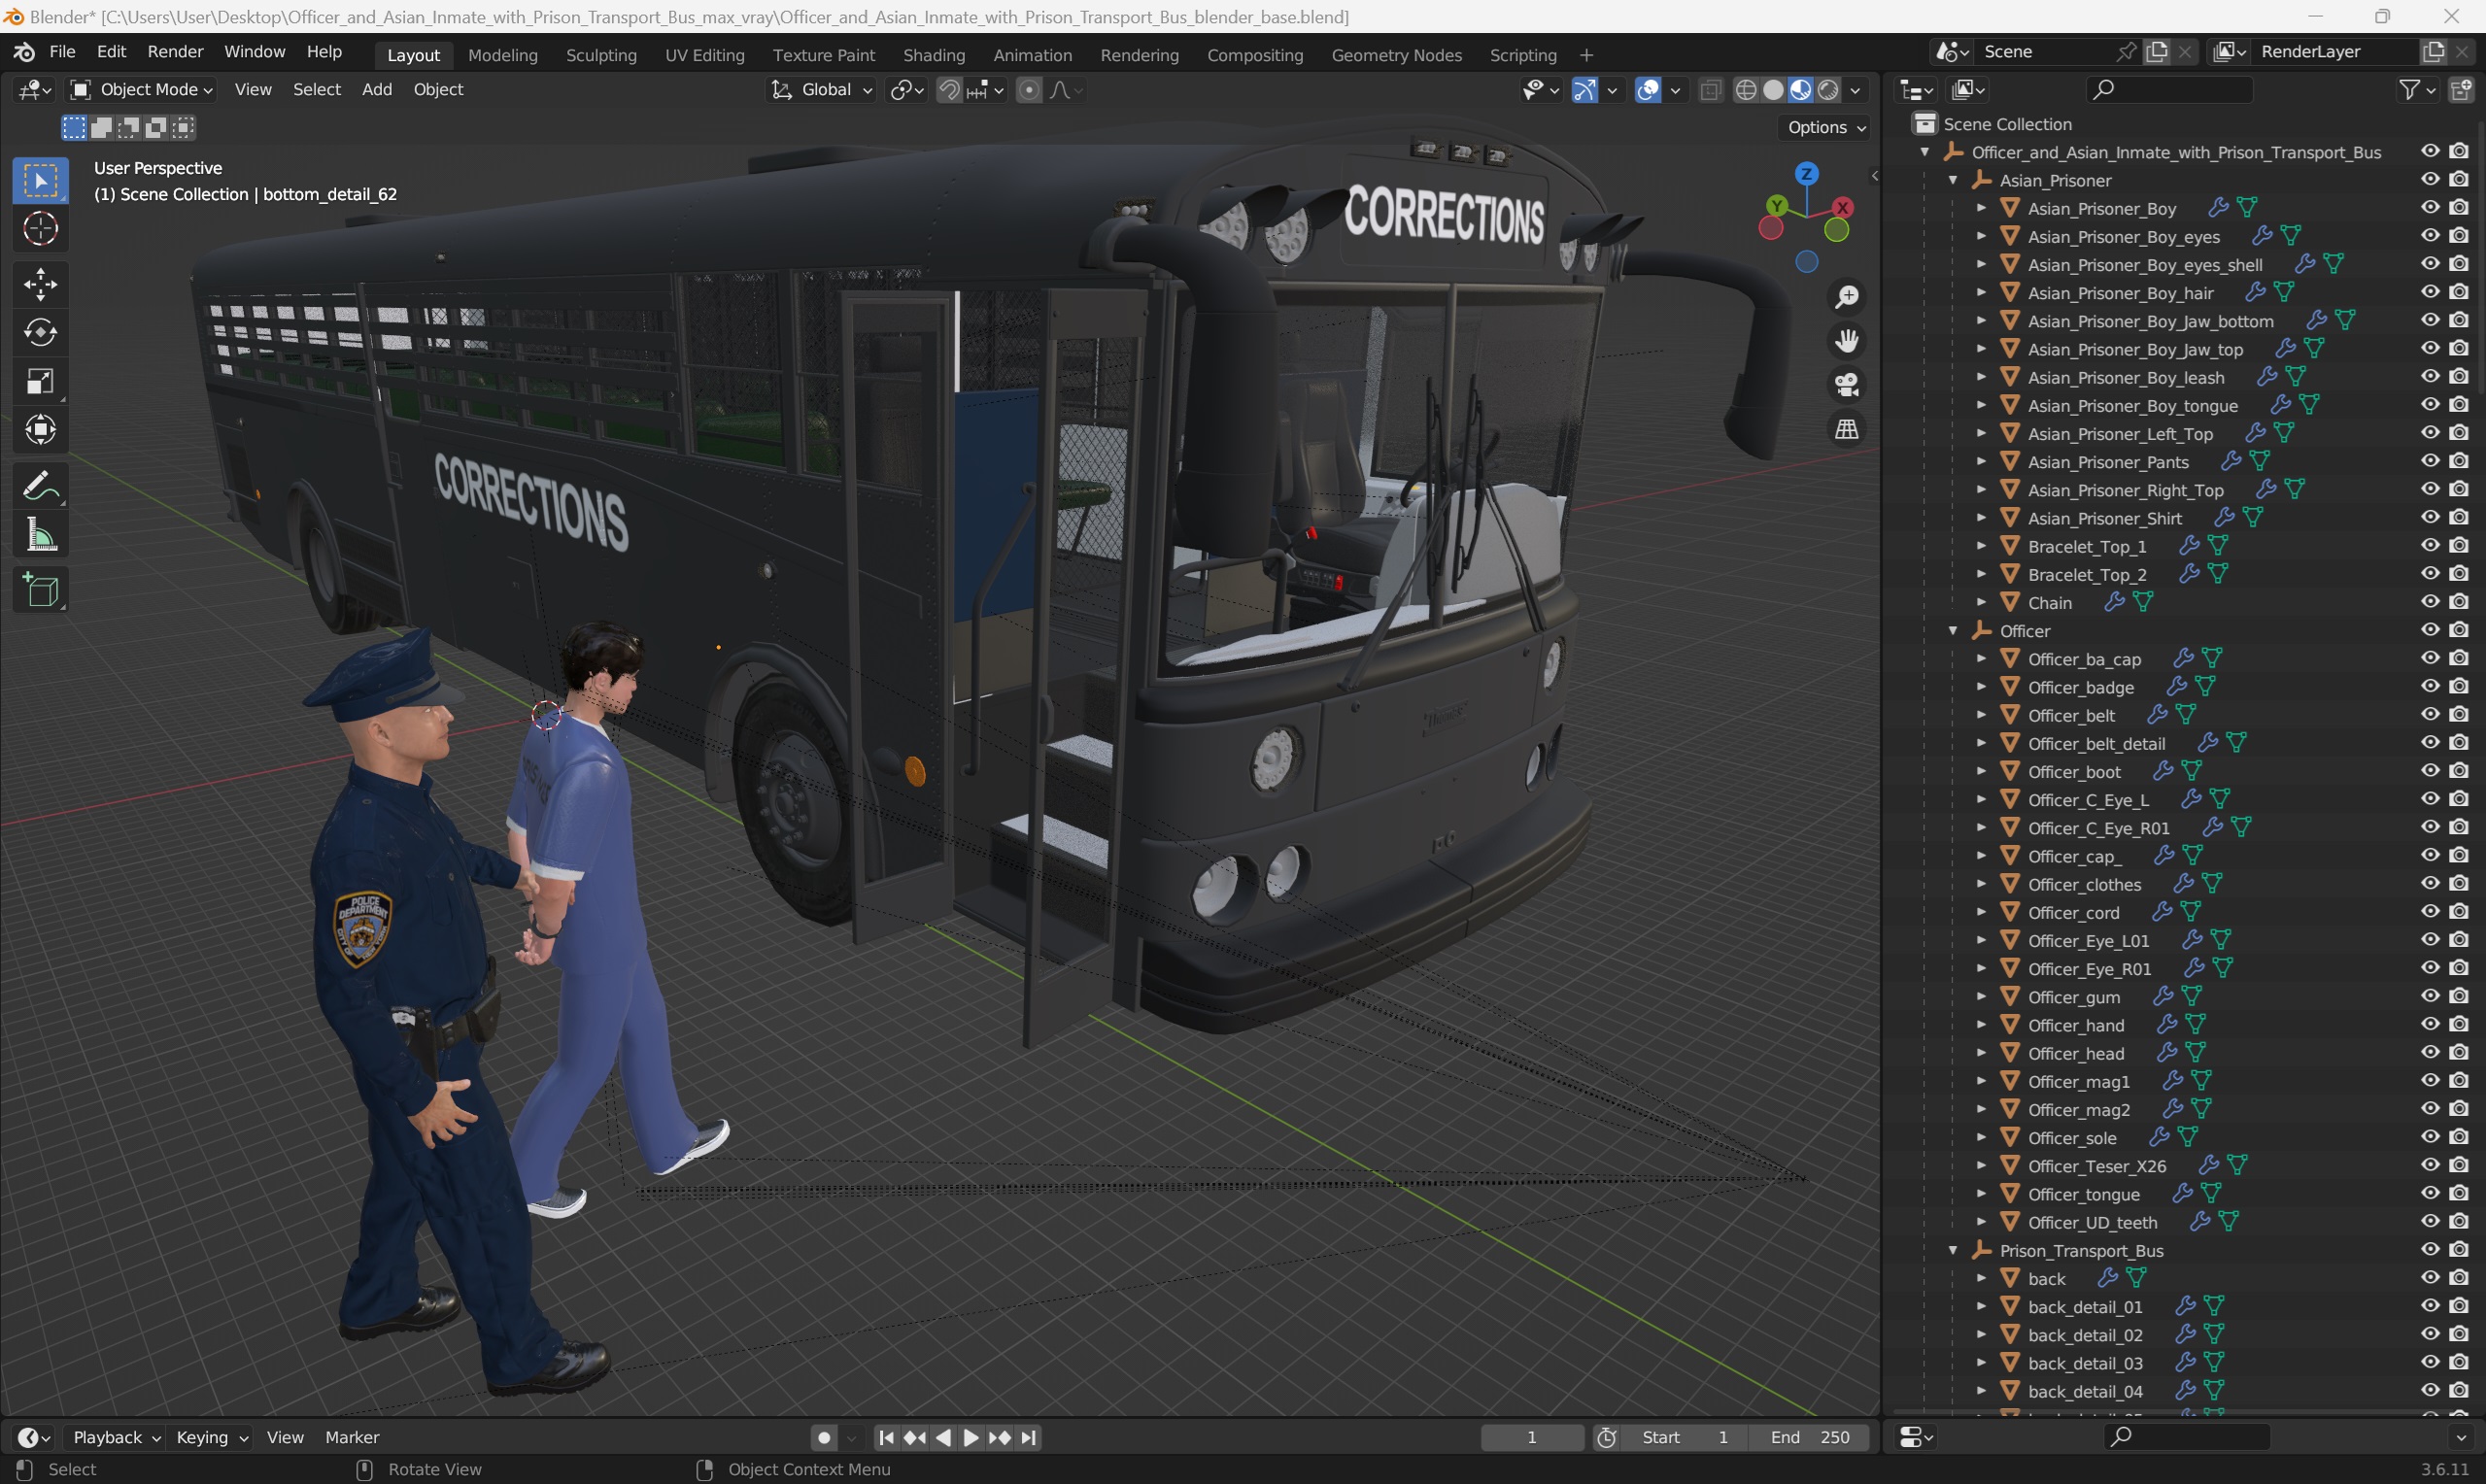
Task: Switch to Shading workspace tab
Action: [931, 54]
